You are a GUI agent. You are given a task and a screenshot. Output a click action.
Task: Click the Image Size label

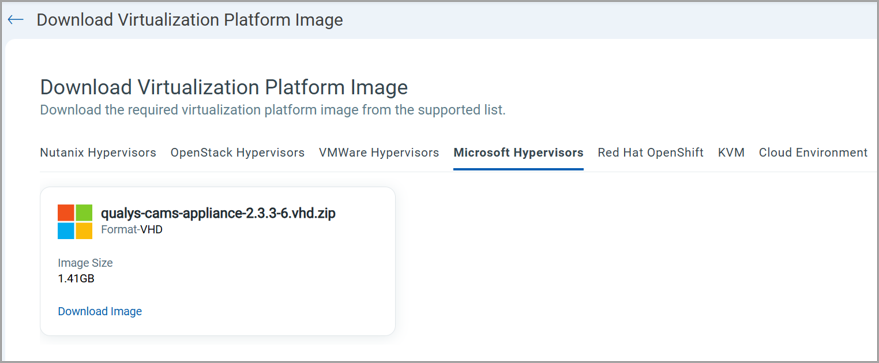coord(85,263)
